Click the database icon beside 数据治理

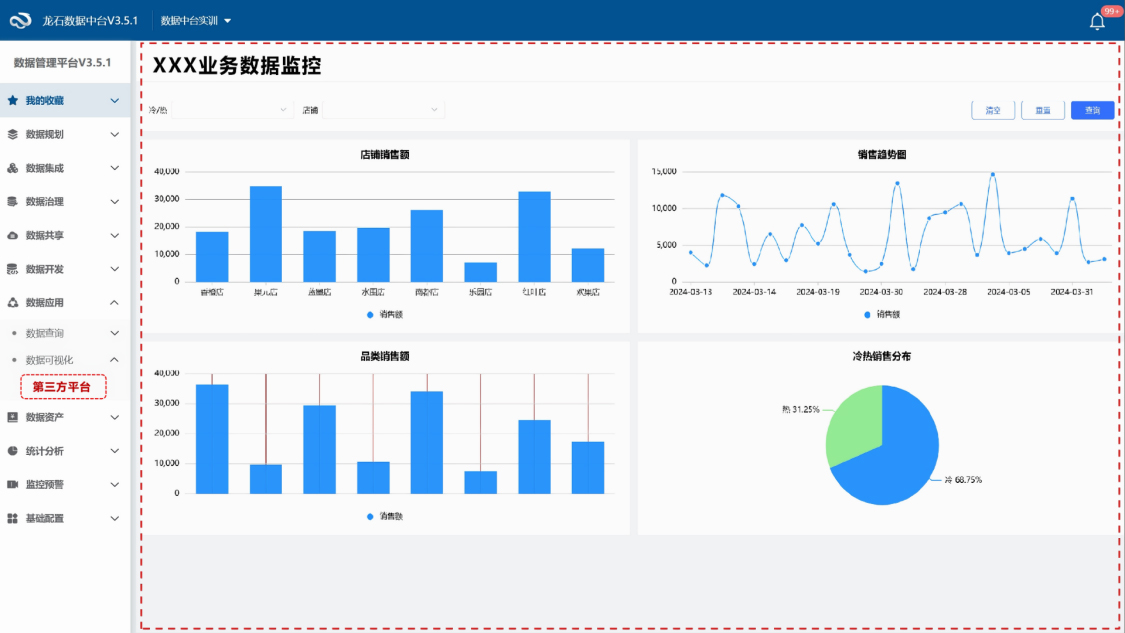click(x=12, y=201)
